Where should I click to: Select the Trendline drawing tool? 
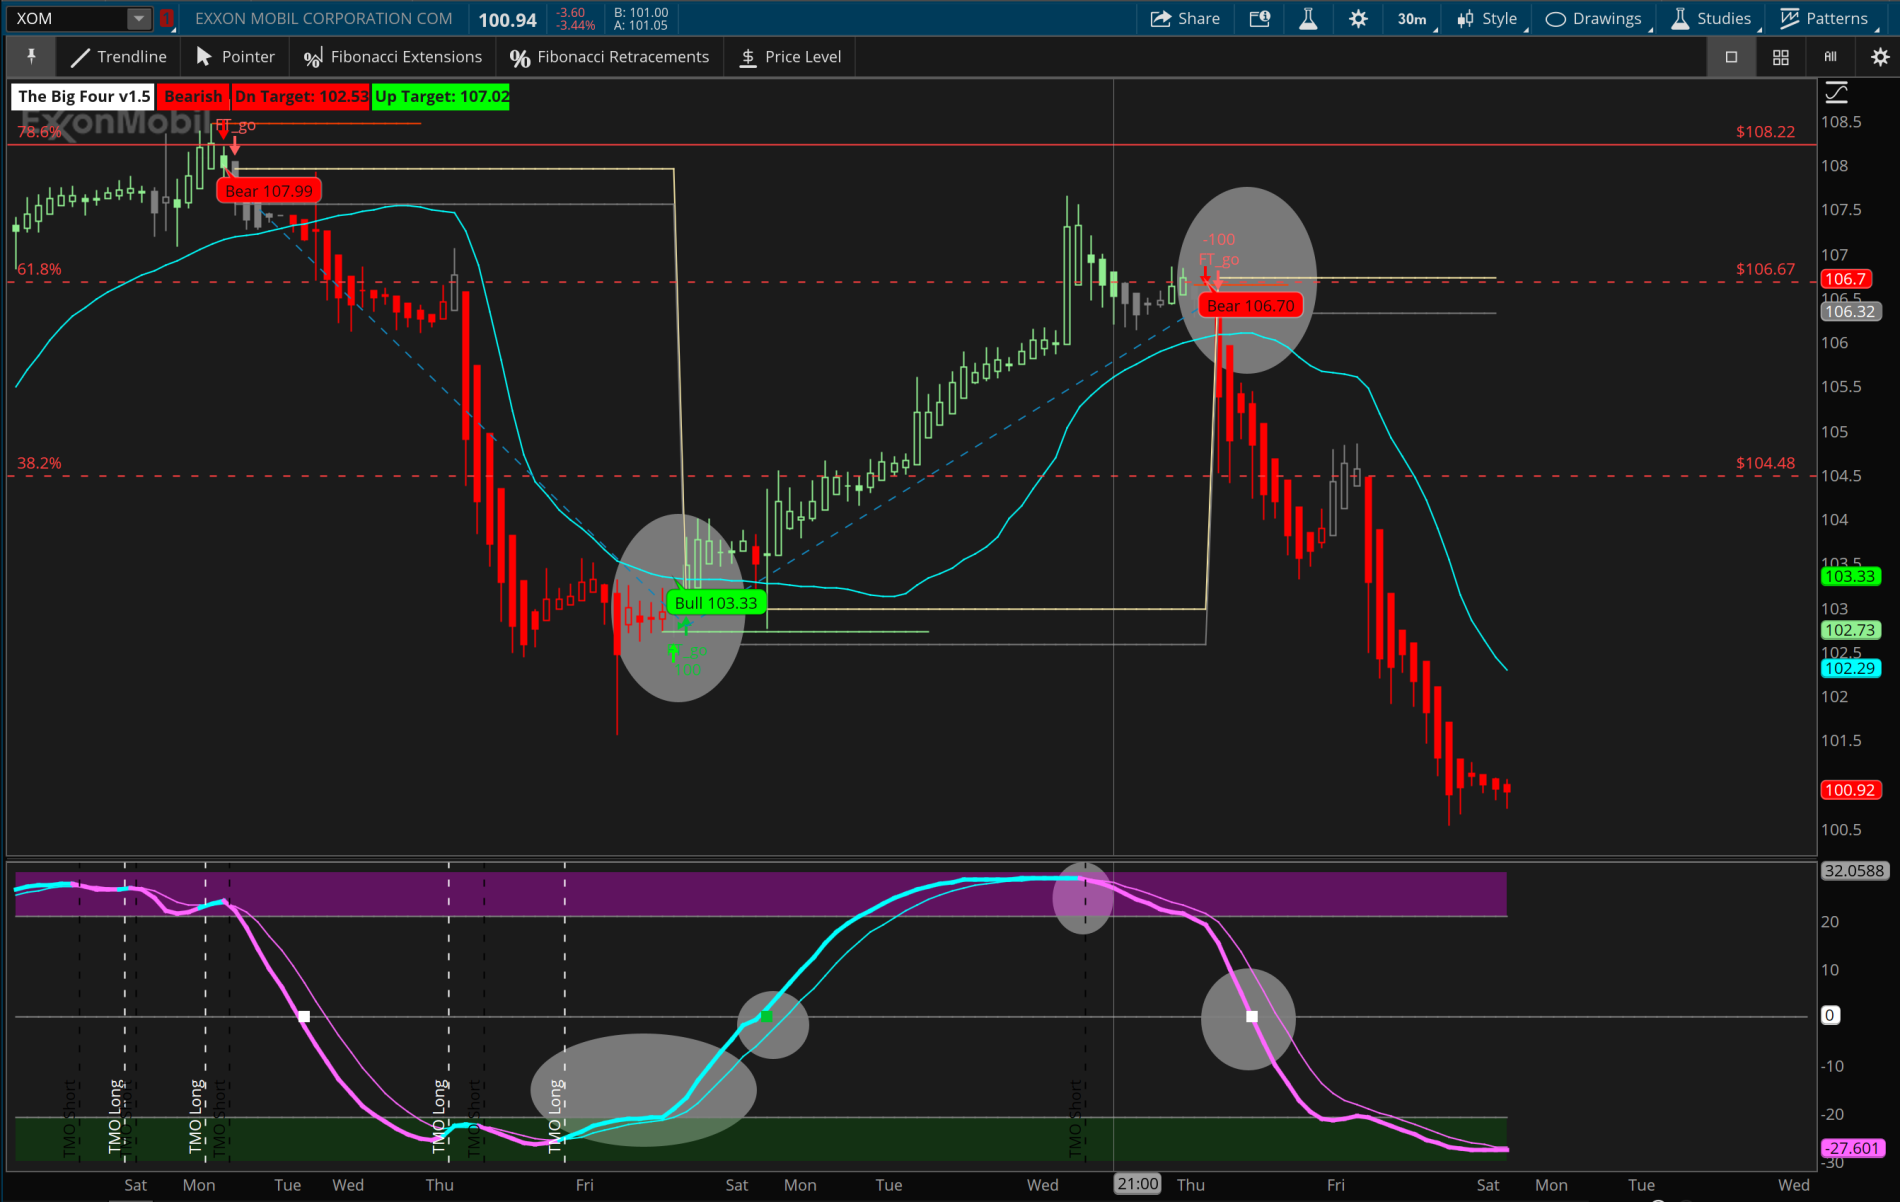(x=119, y=57)
